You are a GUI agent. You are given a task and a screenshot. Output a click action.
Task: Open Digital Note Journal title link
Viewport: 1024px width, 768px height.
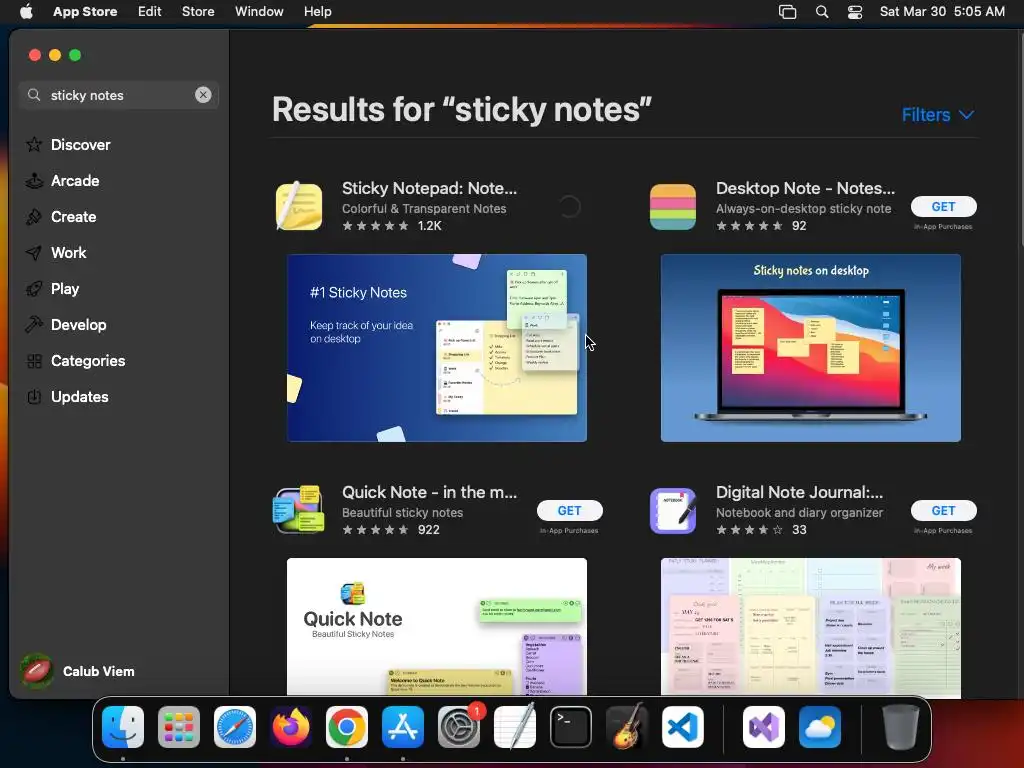[799, 492]
